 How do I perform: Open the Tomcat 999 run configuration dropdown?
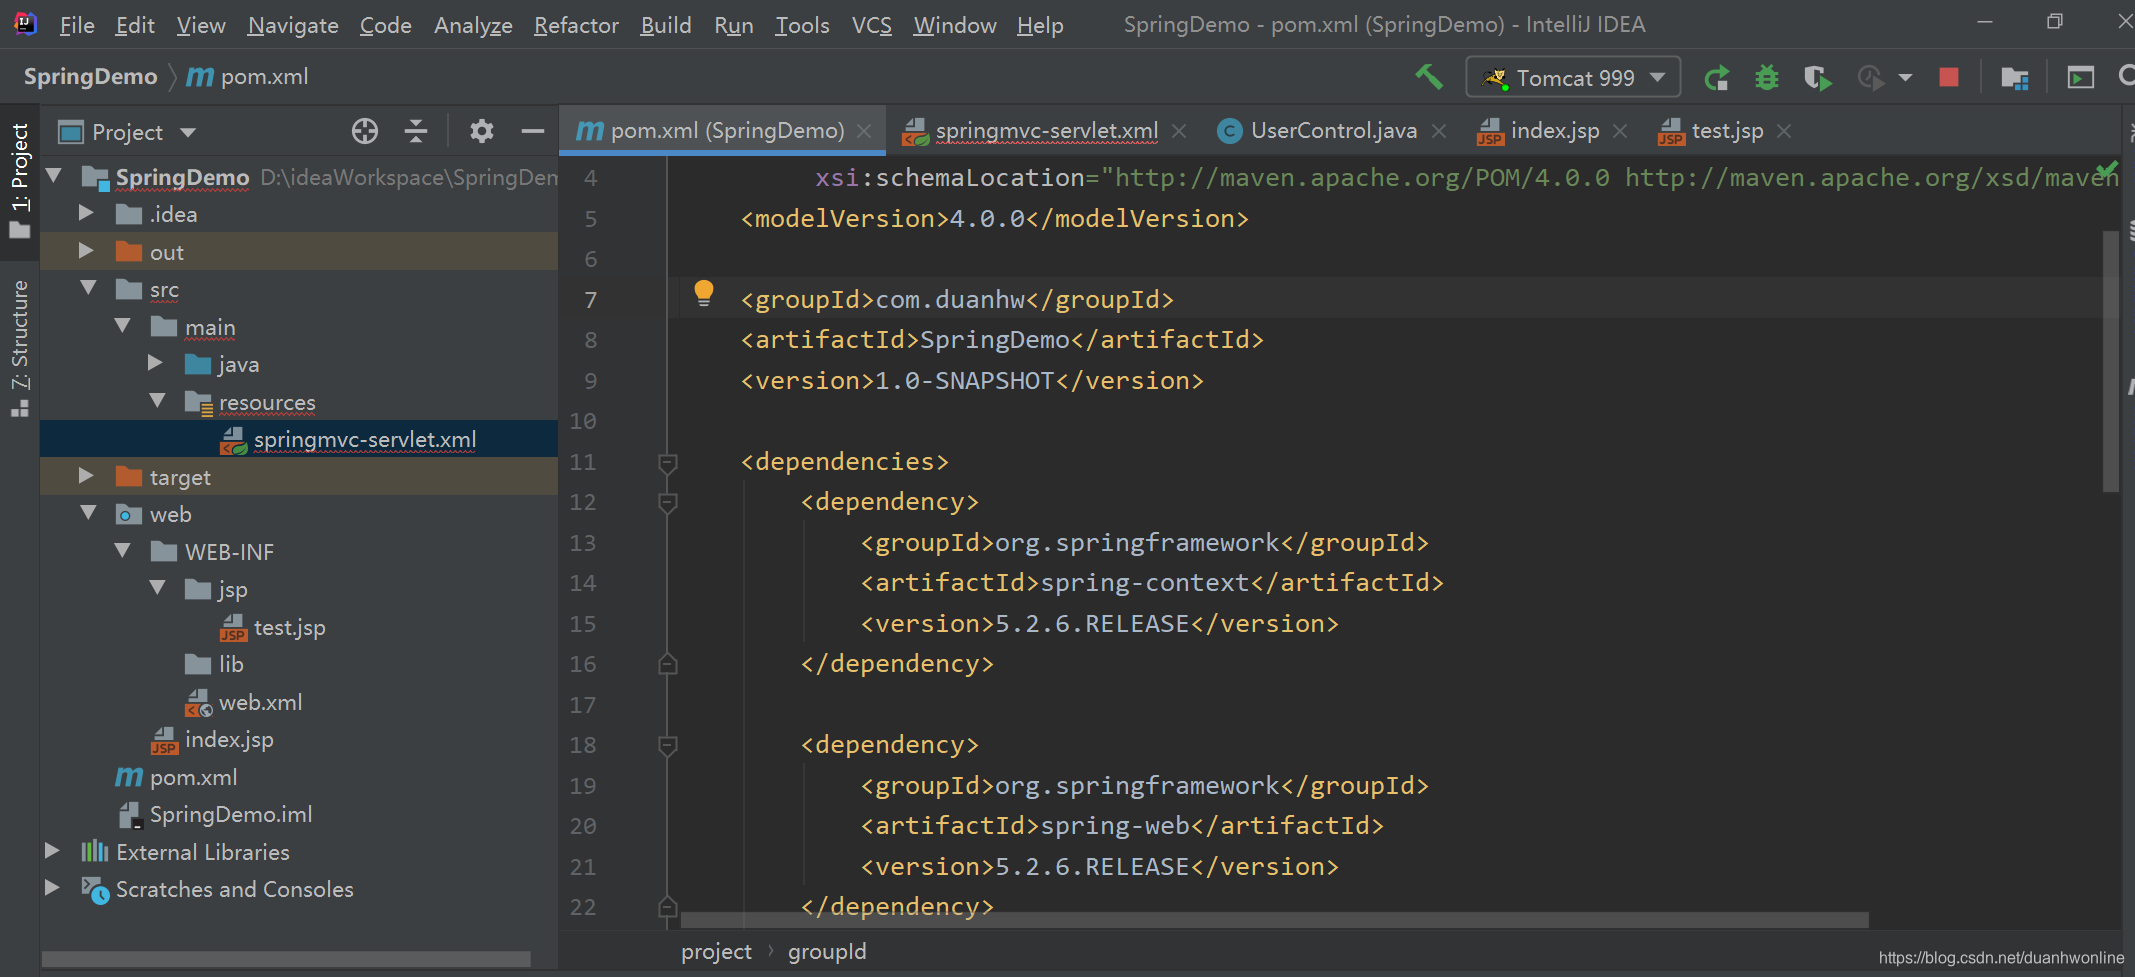(x=1573, y=77)
